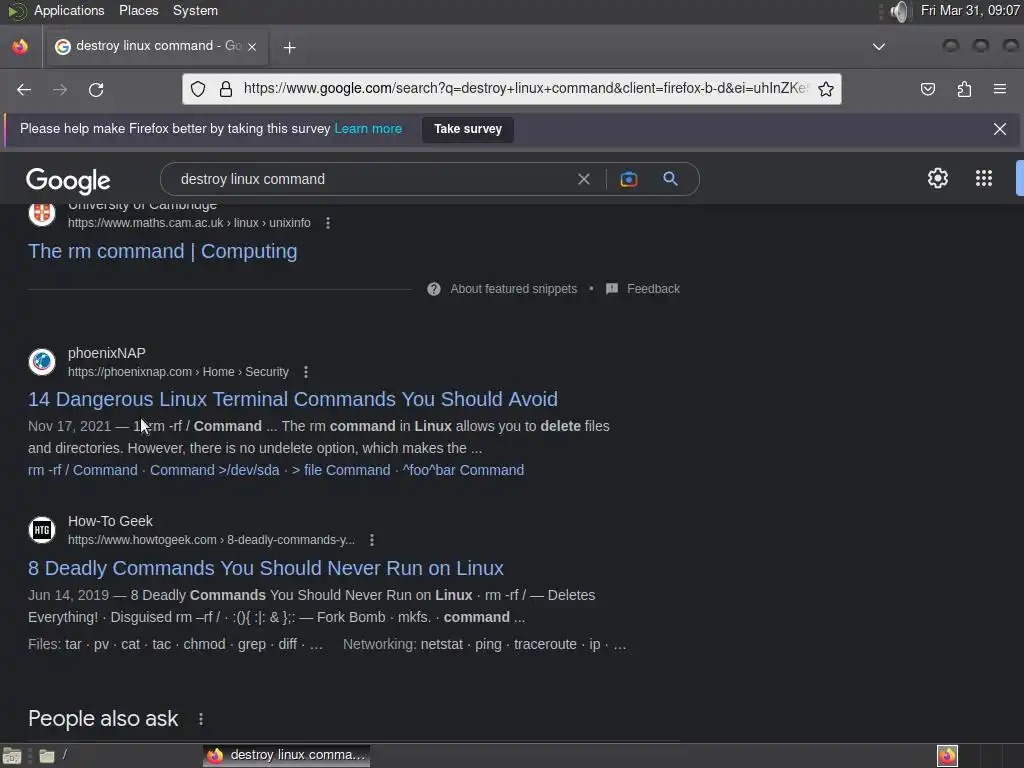
Task: Close the destroy linux command tab
Action: (x=252, y=47)
